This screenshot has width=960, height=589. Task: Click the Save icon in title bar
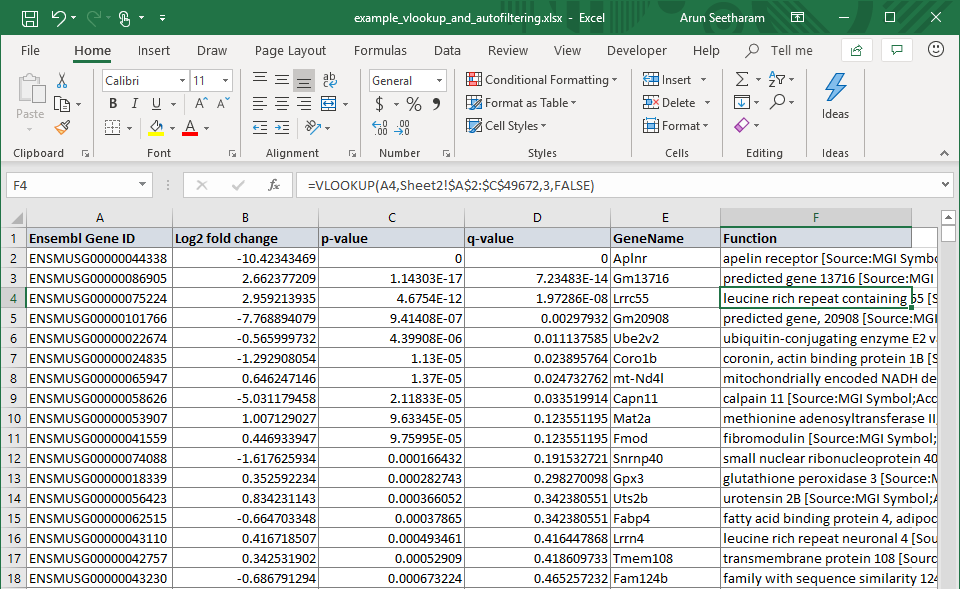(30, 18)
